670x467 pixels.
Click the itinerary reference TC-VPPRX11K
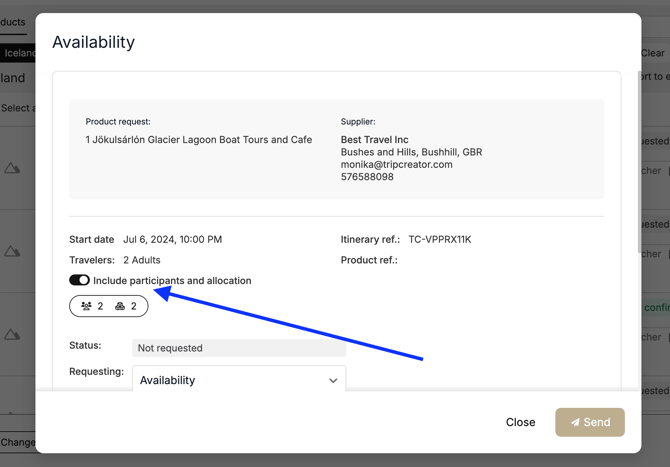click(x=439, y=240)
